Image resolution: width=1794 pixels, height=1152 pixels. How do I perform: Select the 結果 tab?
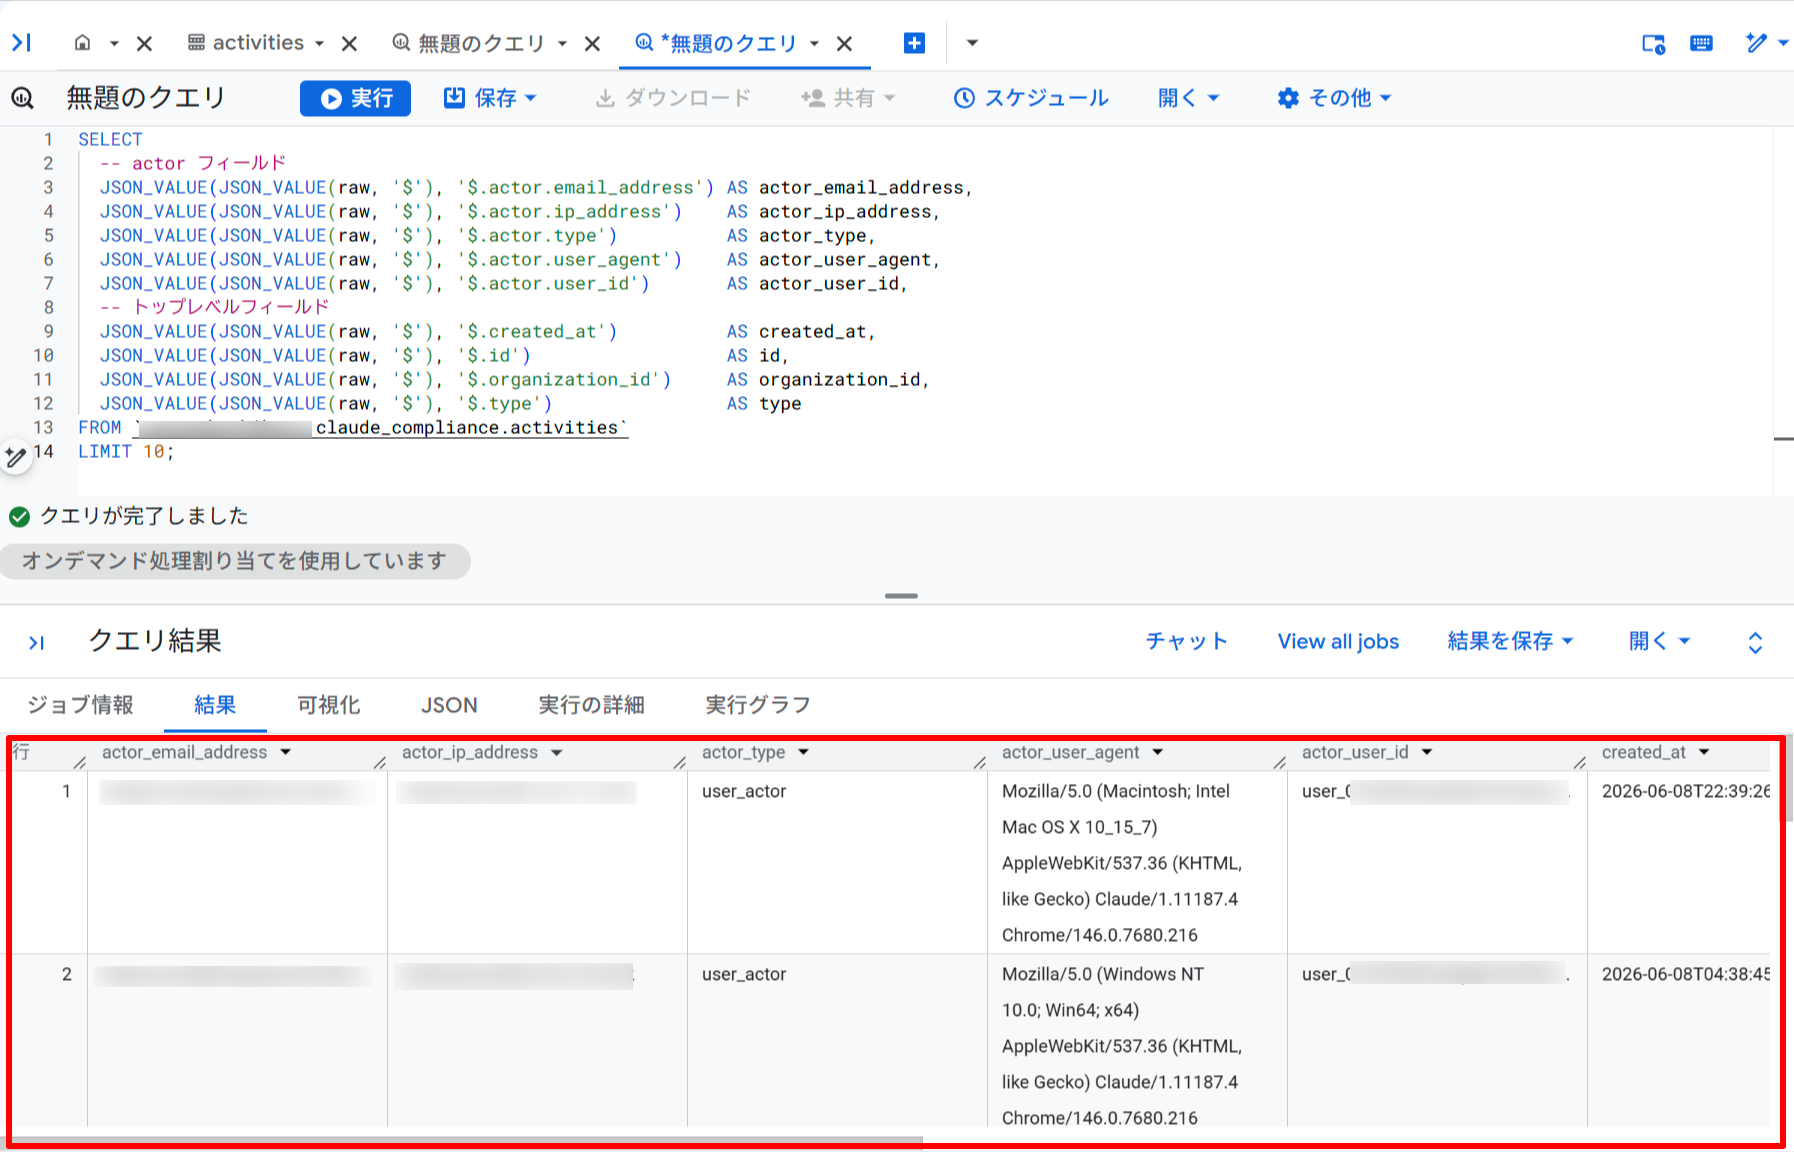coord(215,705)
